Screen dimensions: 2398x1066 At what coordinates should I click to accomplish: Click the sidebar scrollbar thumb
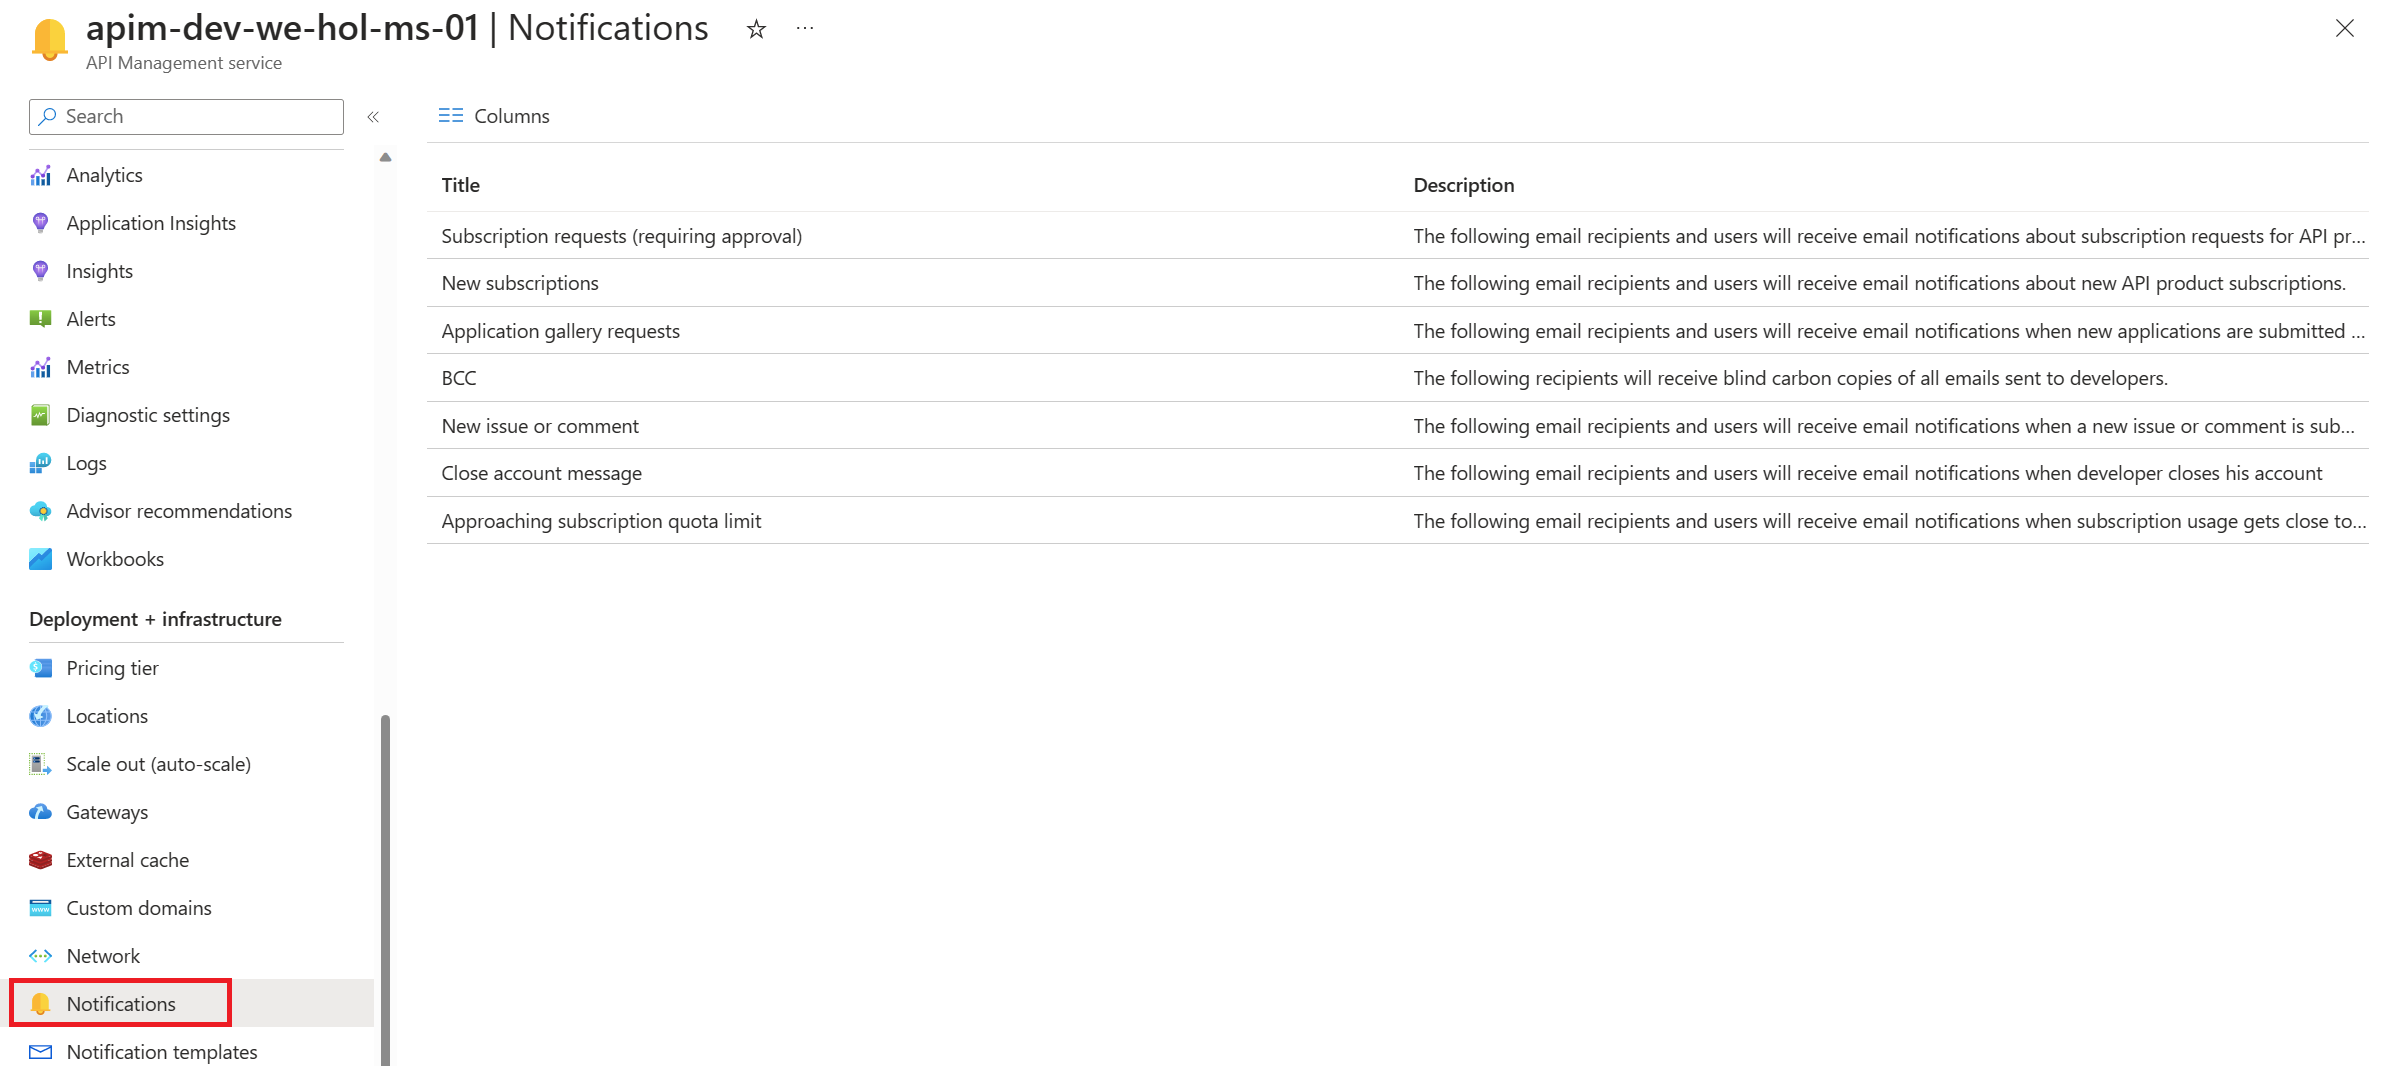pyautogui.click(x=385, y=890)
